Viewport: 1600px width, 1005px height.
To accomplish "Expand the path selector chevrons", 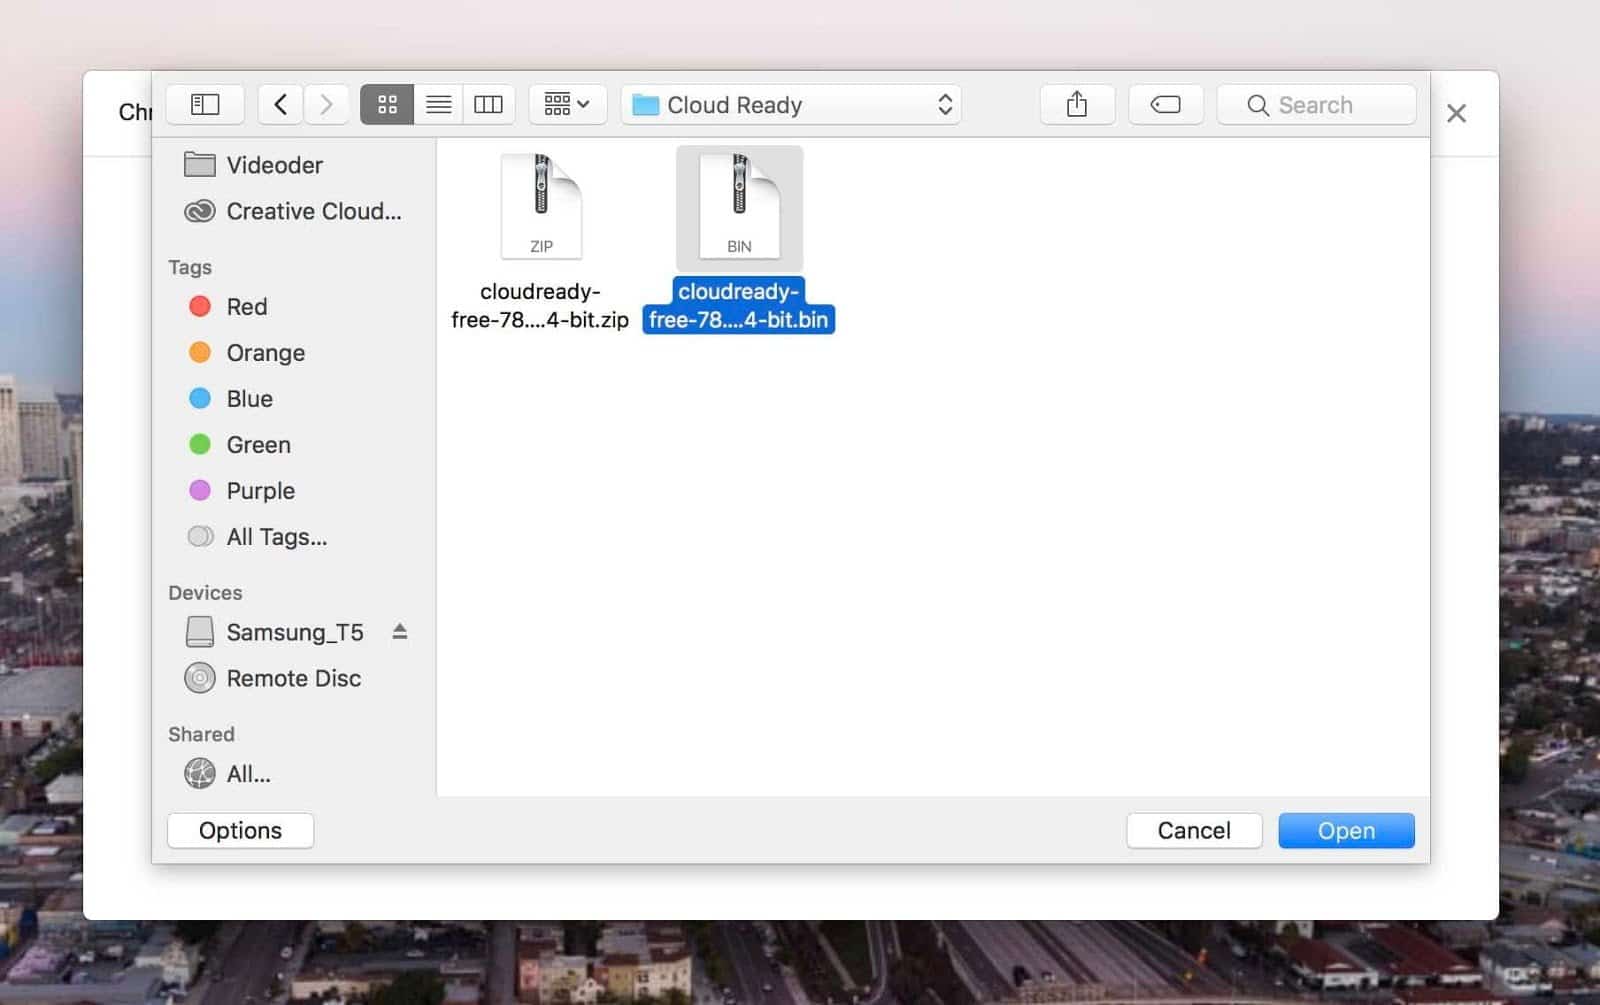I will tap(943, 104).
